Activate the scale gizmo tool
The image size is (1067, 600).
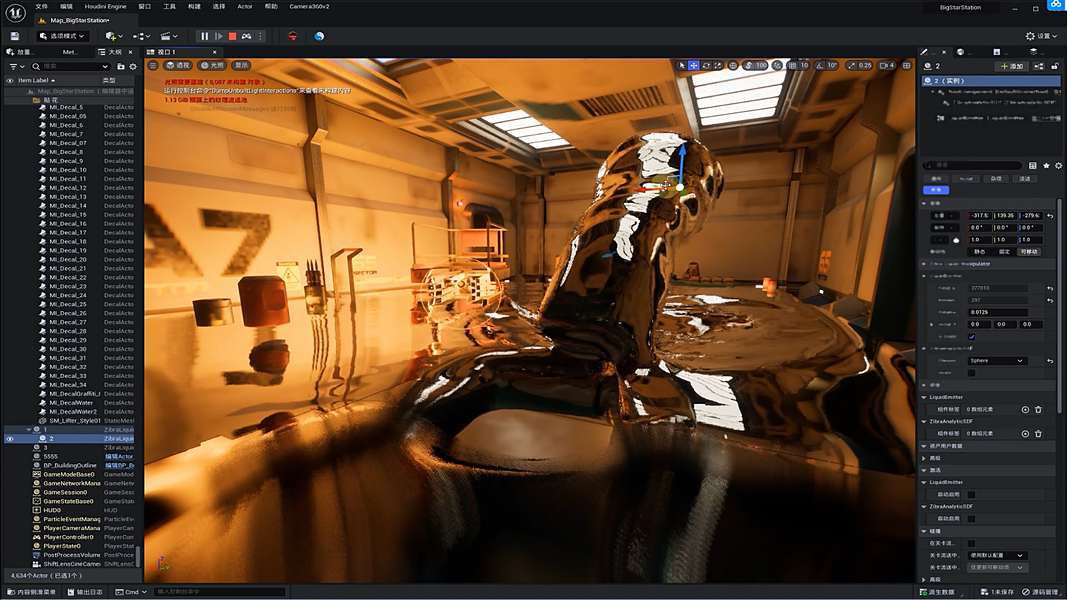[717, 65]
